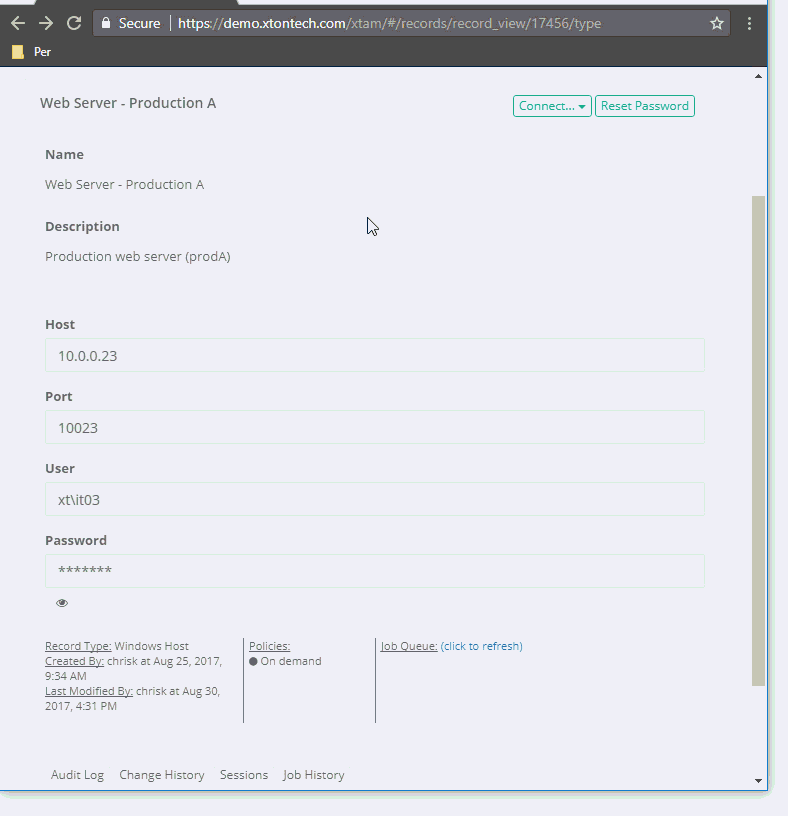
Task: Select the Port field showing 10023
Action: [x=374, y=427]
